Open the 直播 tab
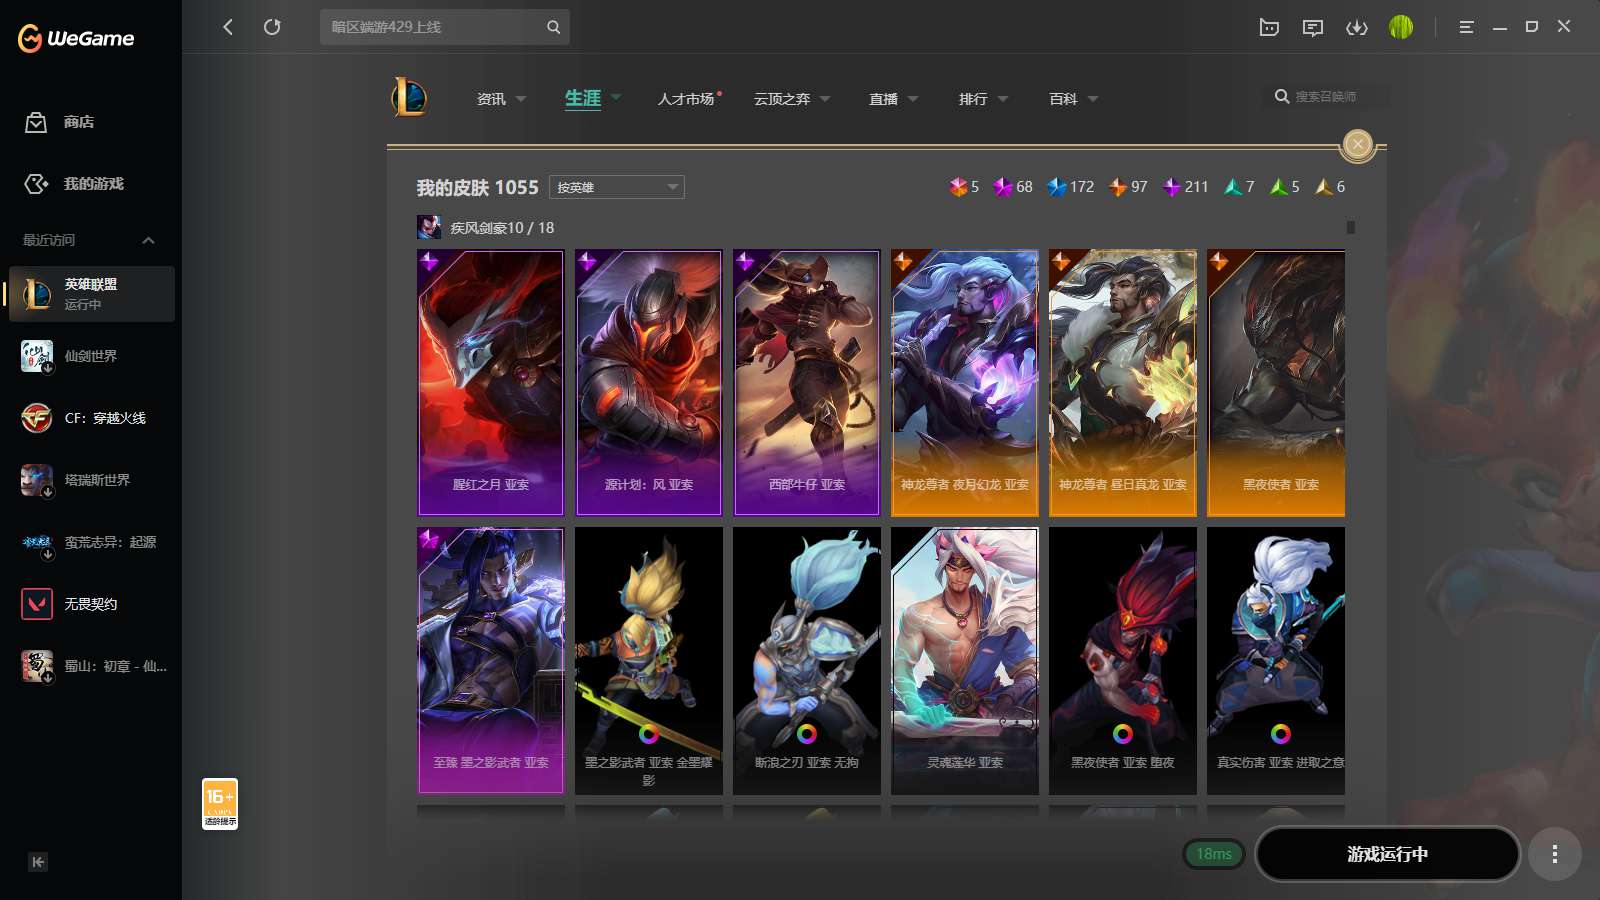 point(883,99)
